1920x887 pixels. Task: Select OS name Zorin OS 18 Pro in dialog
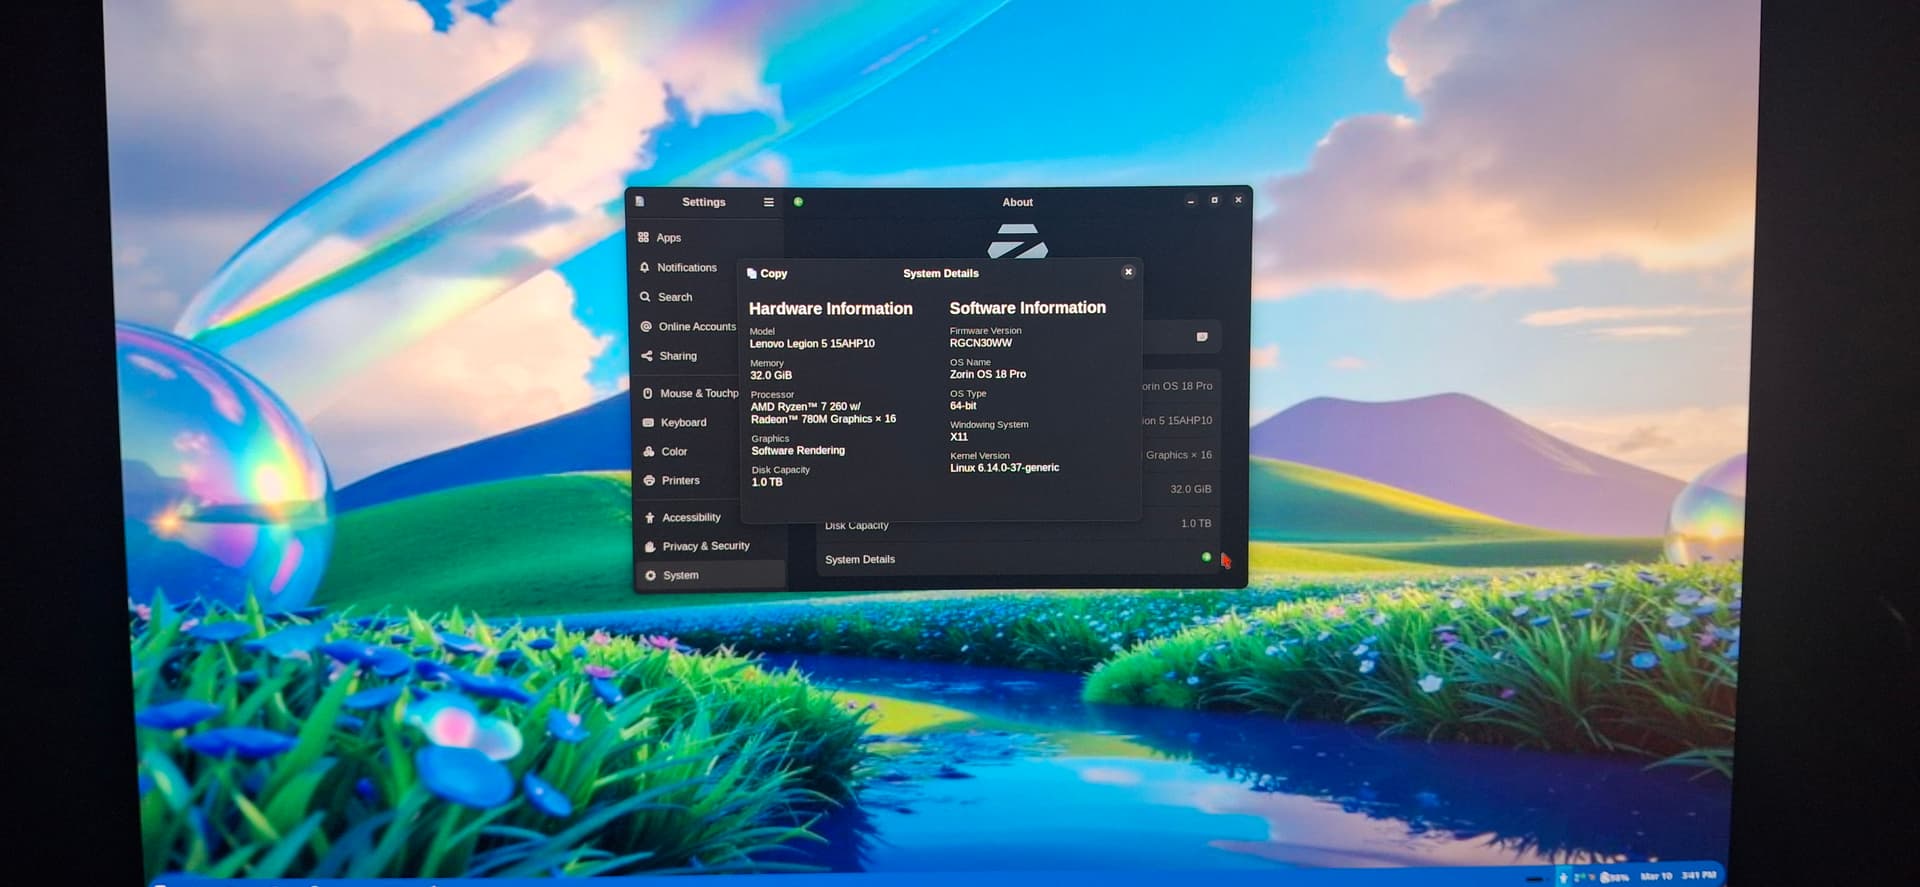coord(988,374)
